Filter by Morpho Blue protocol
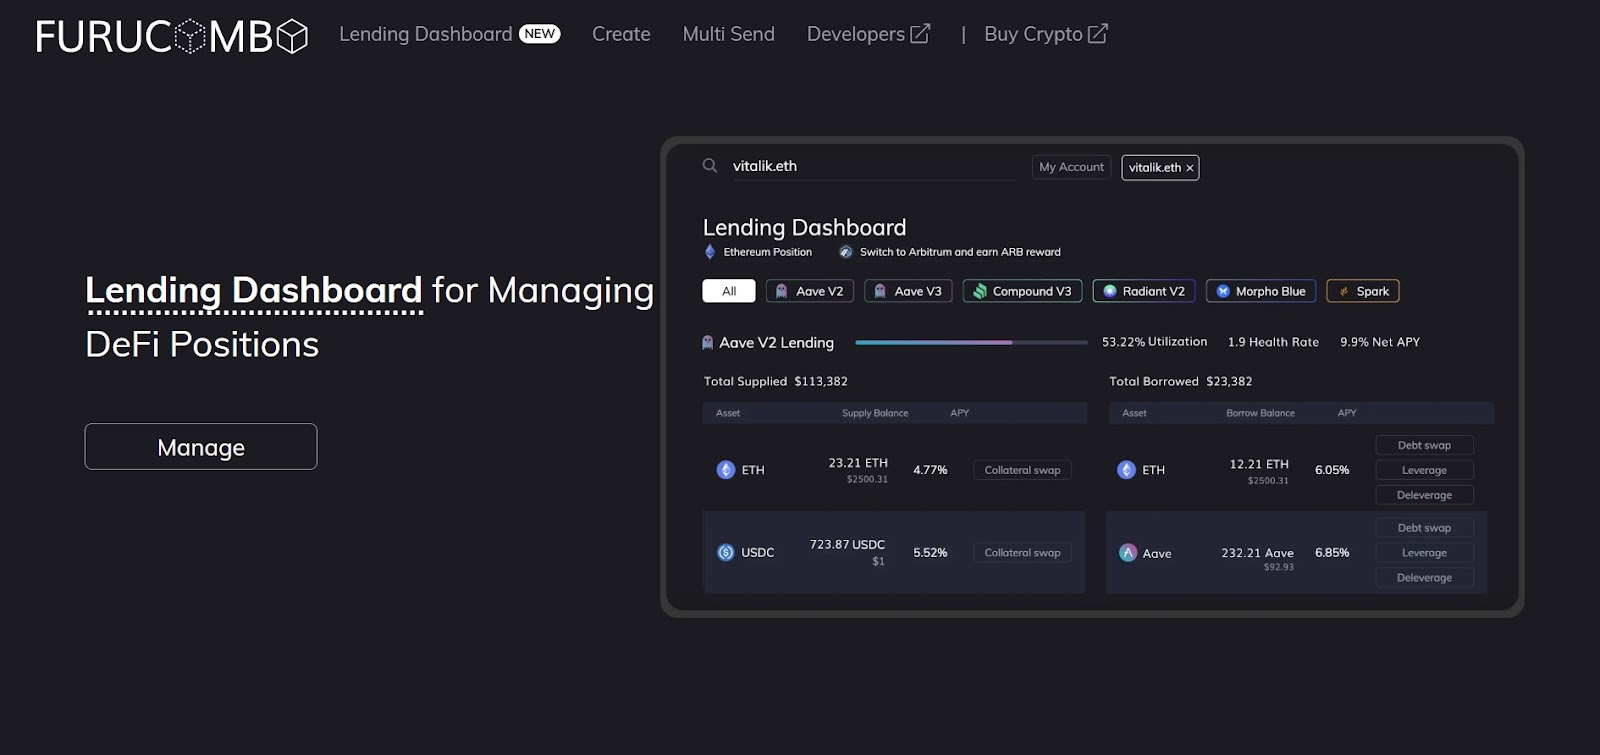The image size is (1600, 755). [x=1261, y=291]
